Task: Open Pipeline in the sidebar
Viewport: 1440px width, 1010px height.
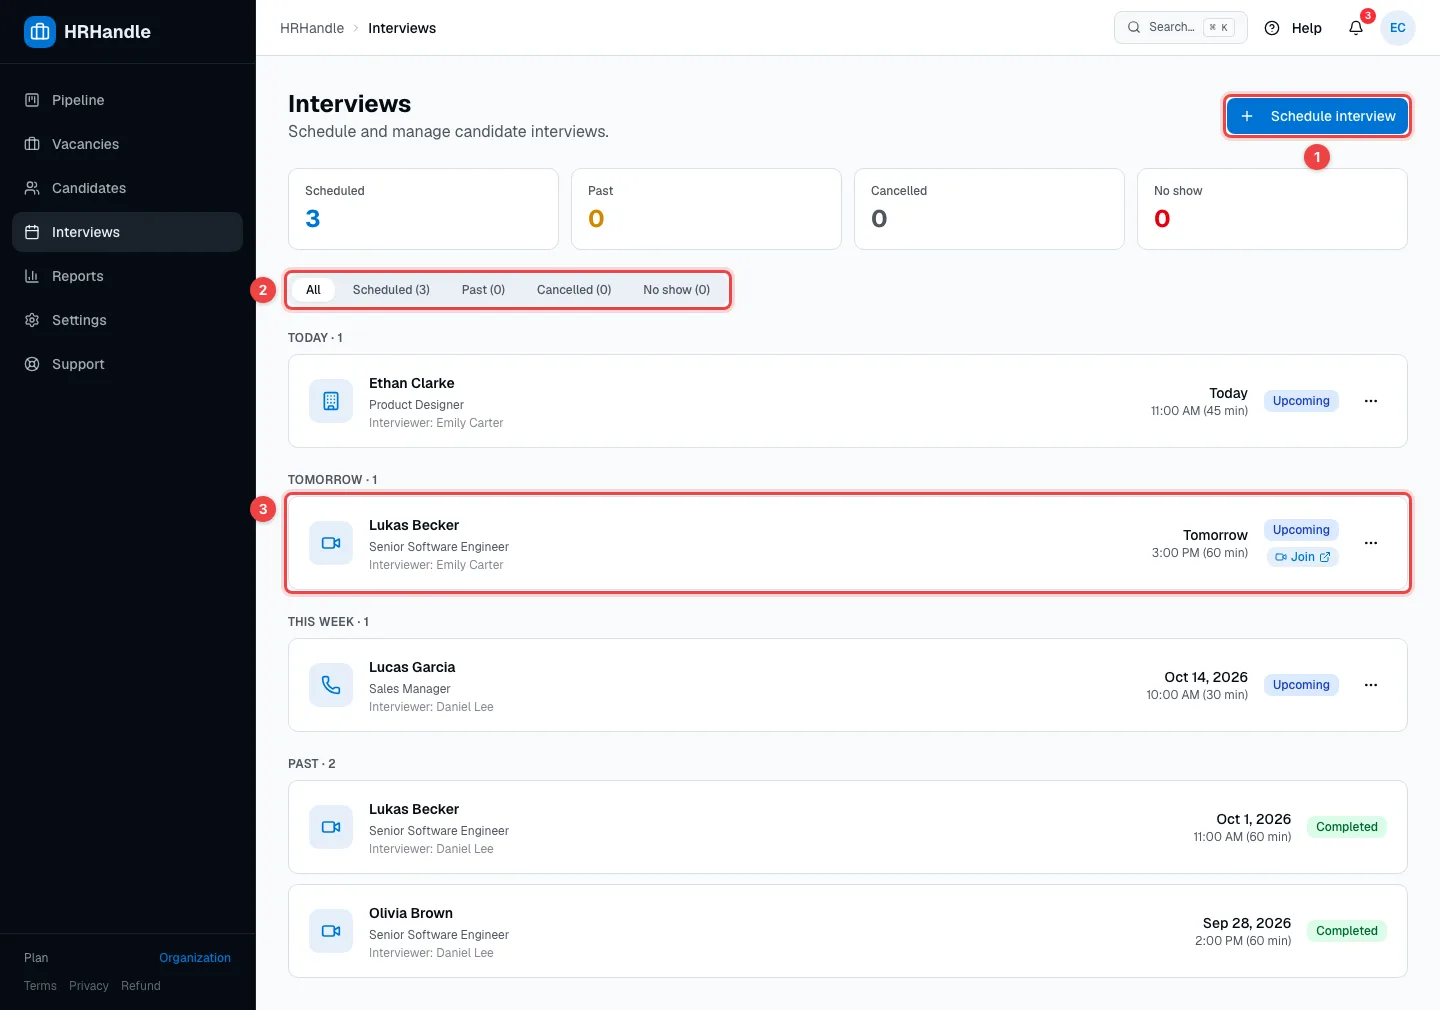Action: [x=127, y=100]
